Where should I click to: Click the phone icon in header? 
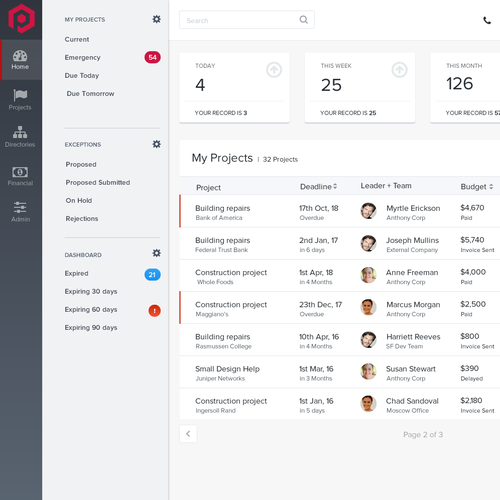(487, 20)
